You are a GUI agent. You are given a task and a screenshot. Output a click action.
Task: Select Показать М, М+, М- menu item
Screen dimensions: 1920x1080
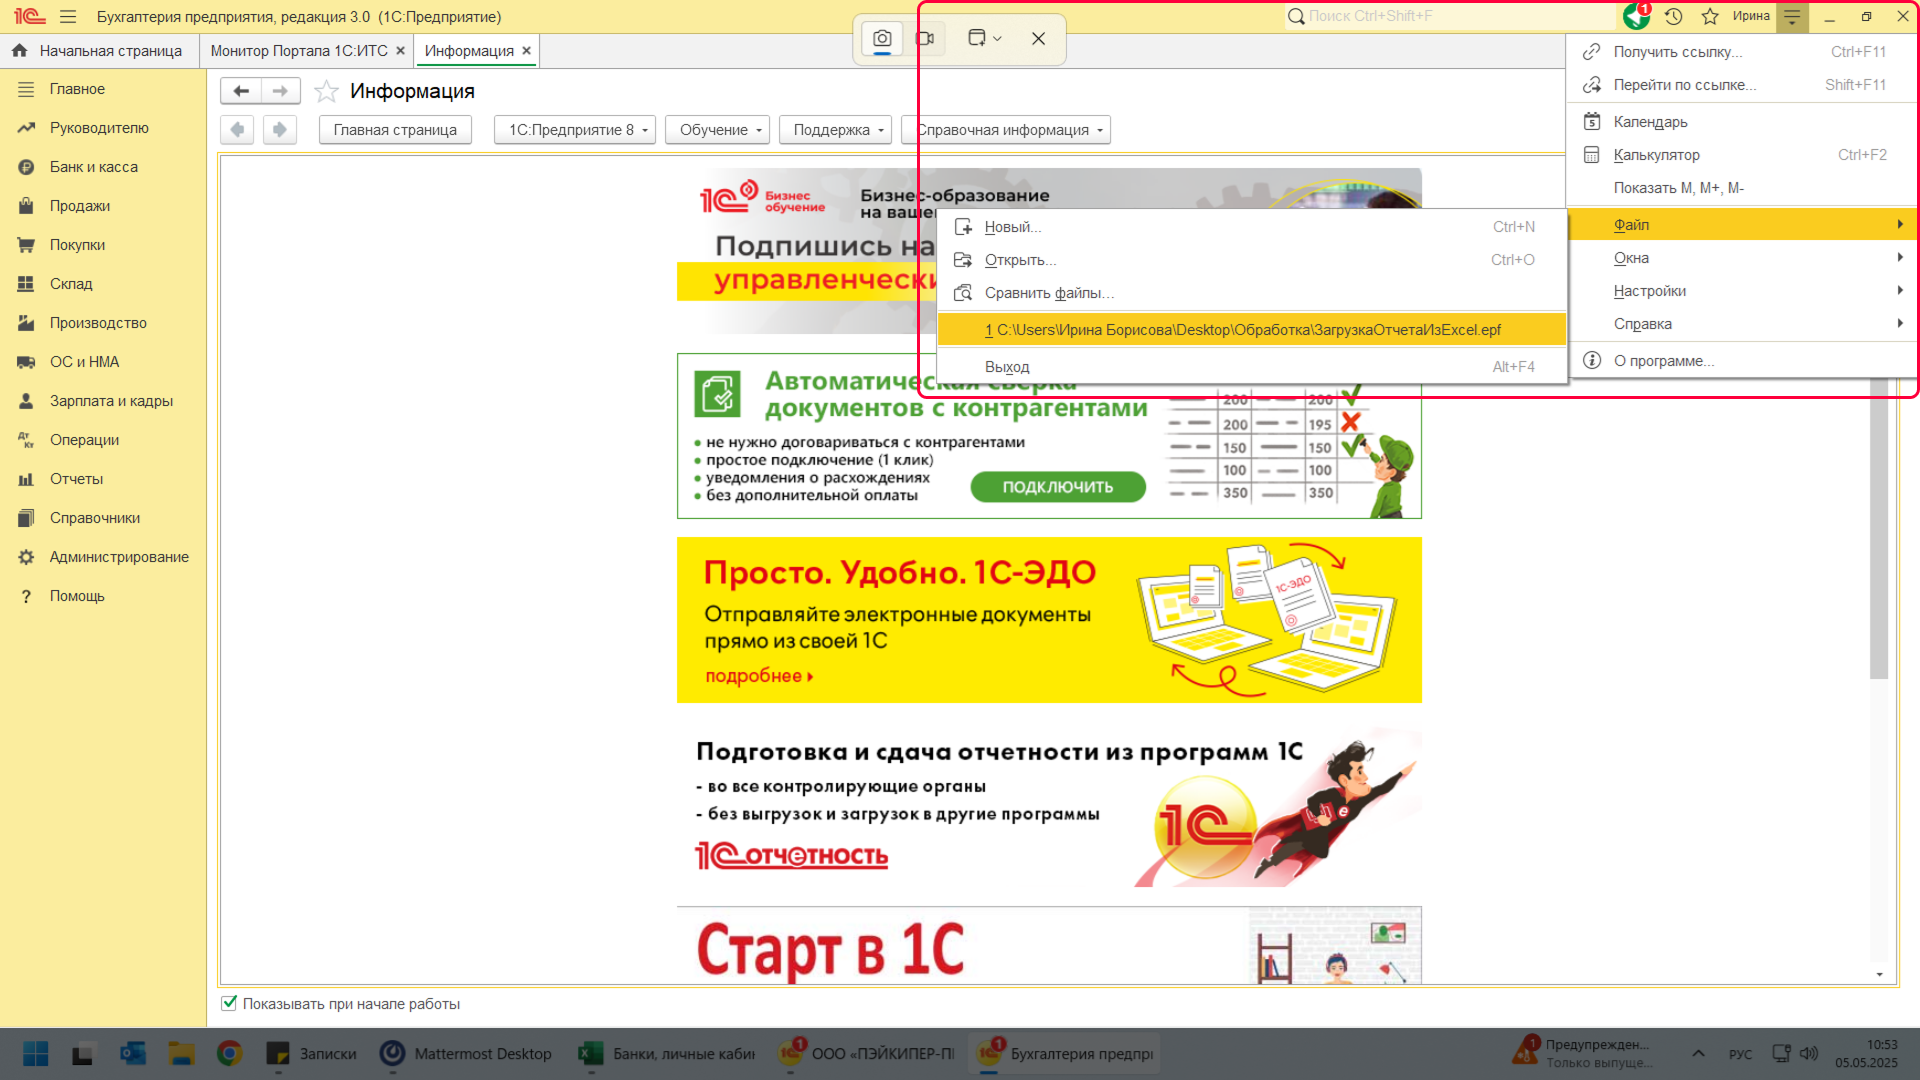point(1743,188)
